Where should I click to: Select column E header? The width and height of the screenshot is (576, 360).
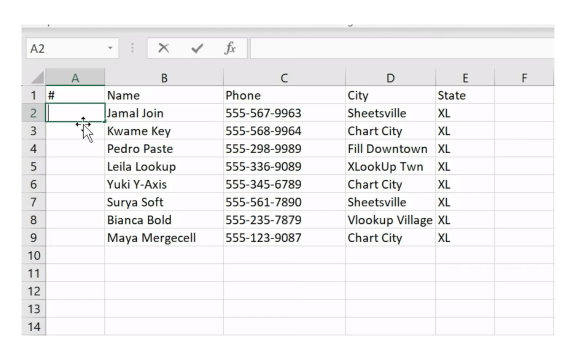[x=465, y=78]
